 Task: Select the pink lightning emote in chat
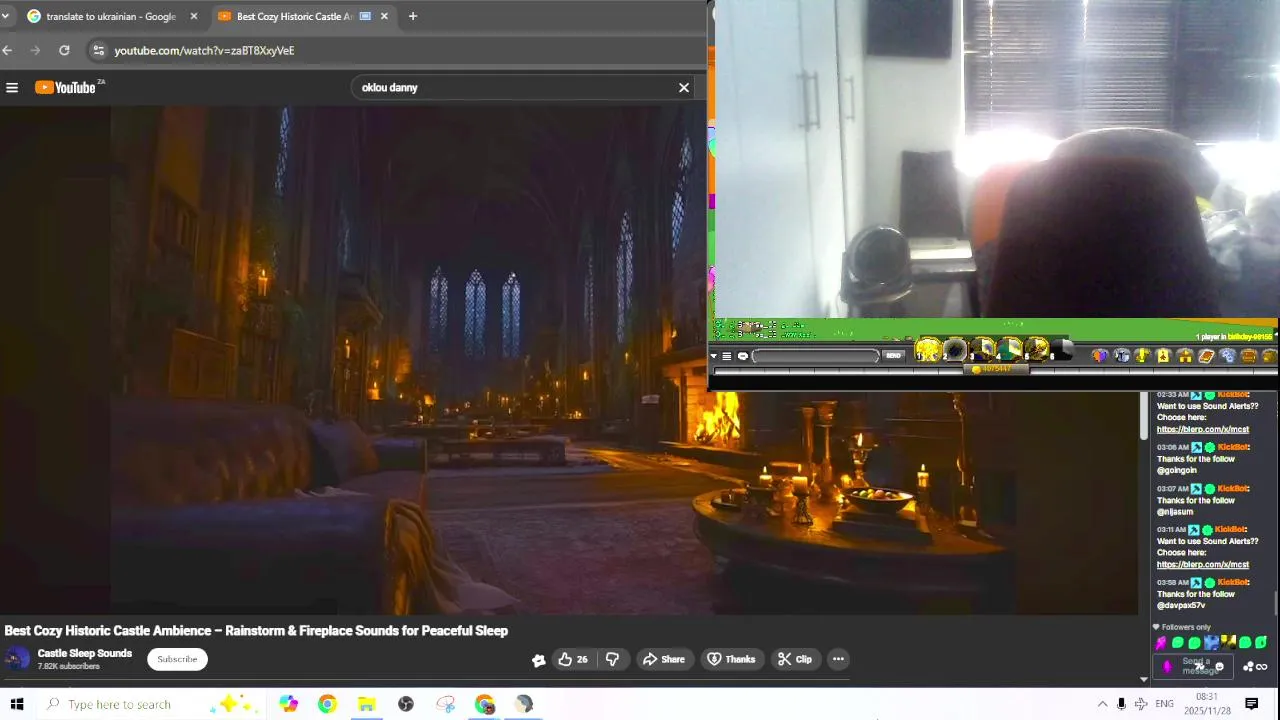click(1161, 643)
